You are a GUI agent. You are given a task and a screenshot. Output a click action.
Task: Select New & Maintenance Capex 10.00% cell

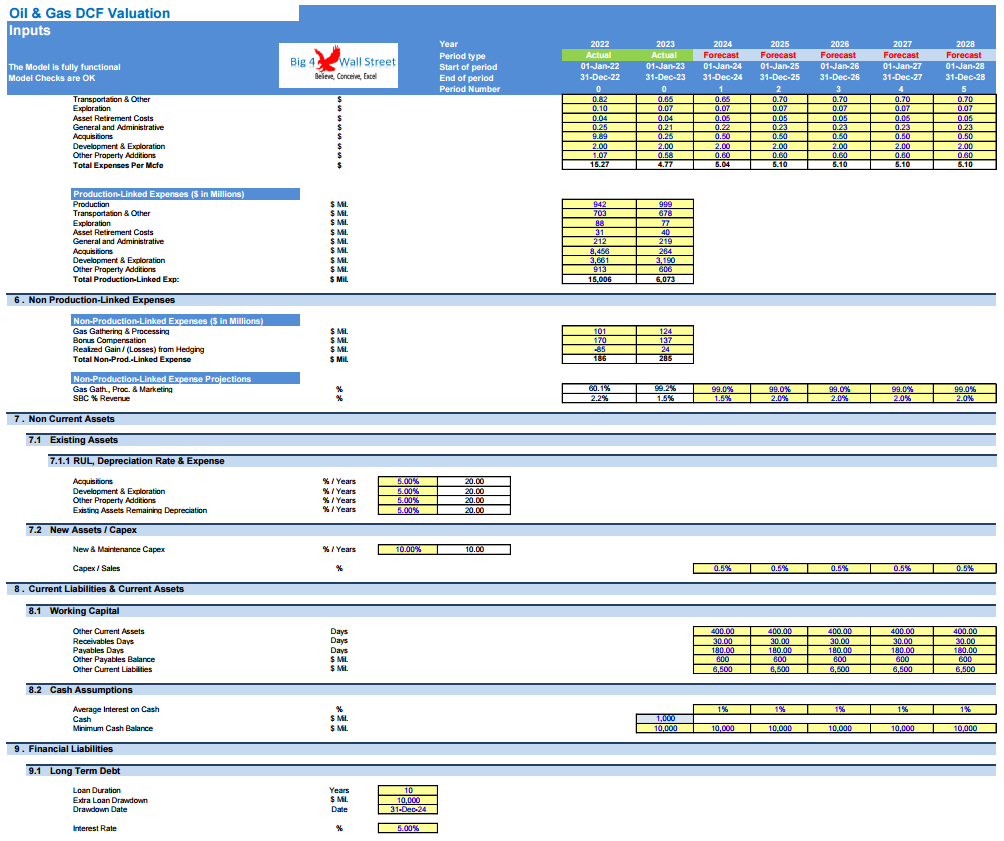tap(408, 550)
